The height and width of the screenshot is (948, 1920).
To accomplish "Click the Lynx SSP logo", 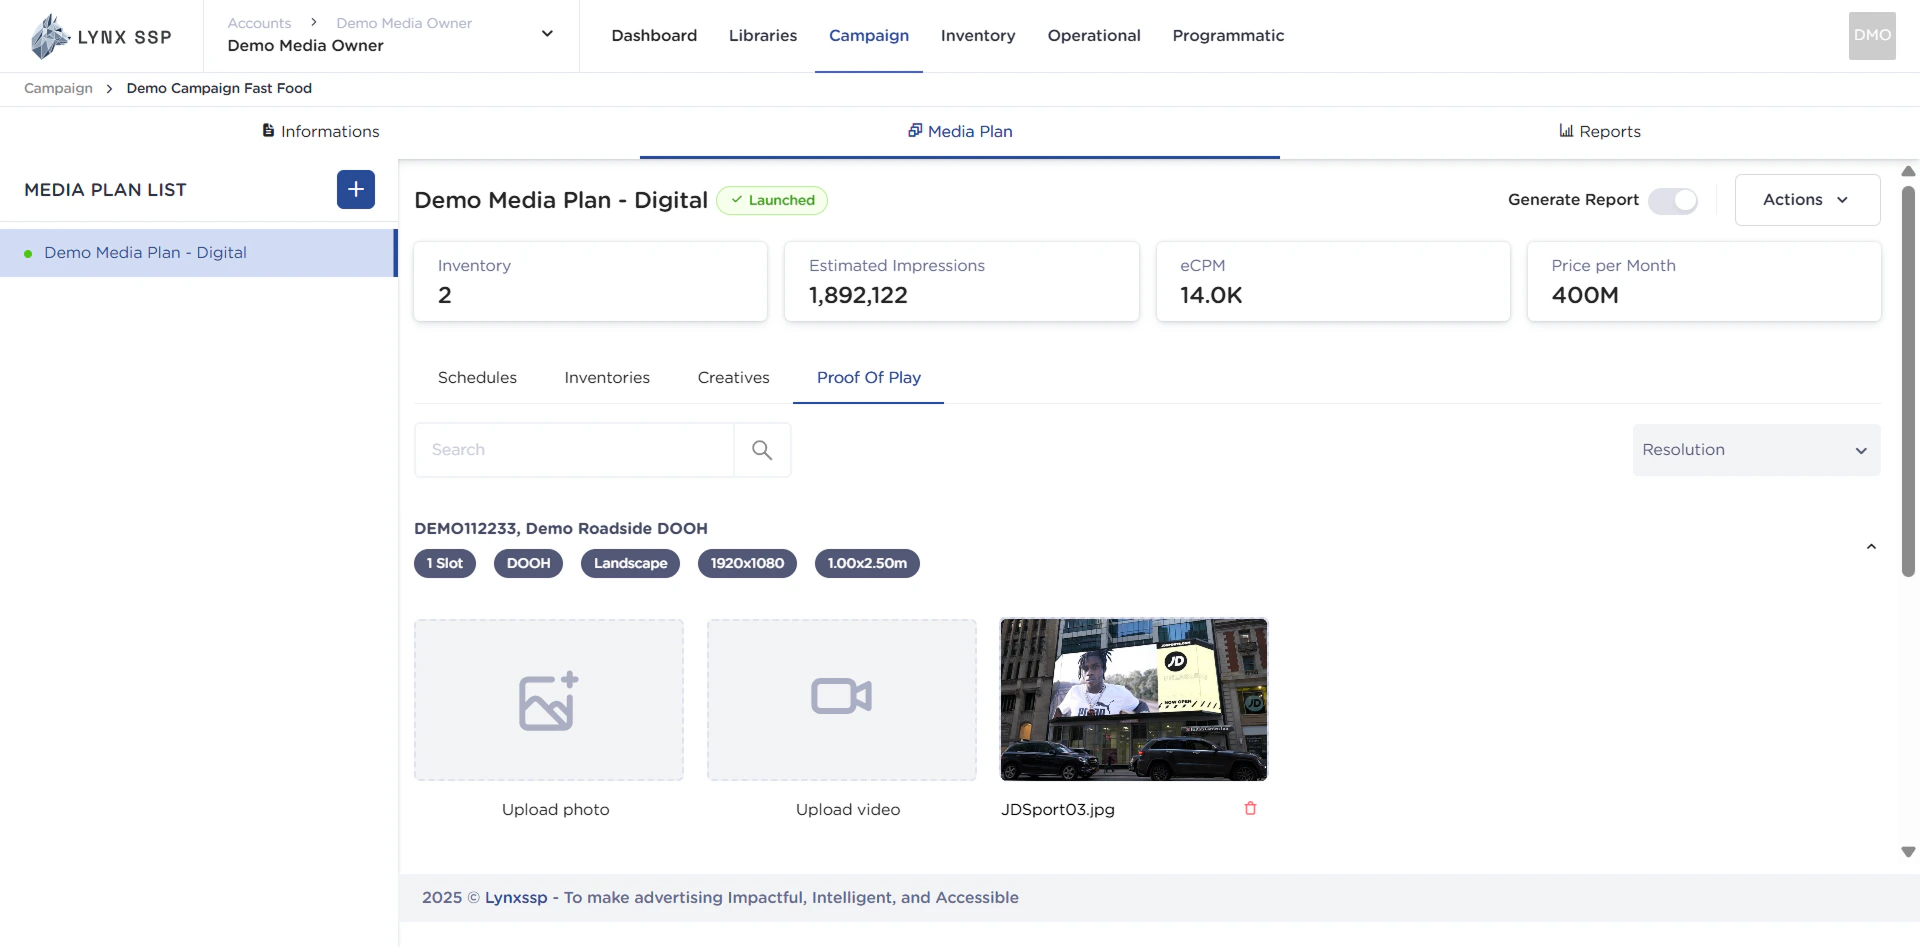I will click(101, 37).
